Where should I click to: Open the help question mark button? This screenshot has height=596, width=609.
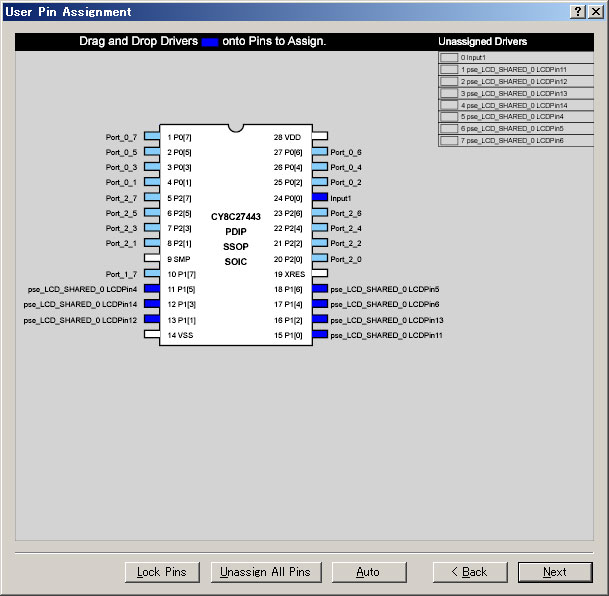tap(578, 12)
